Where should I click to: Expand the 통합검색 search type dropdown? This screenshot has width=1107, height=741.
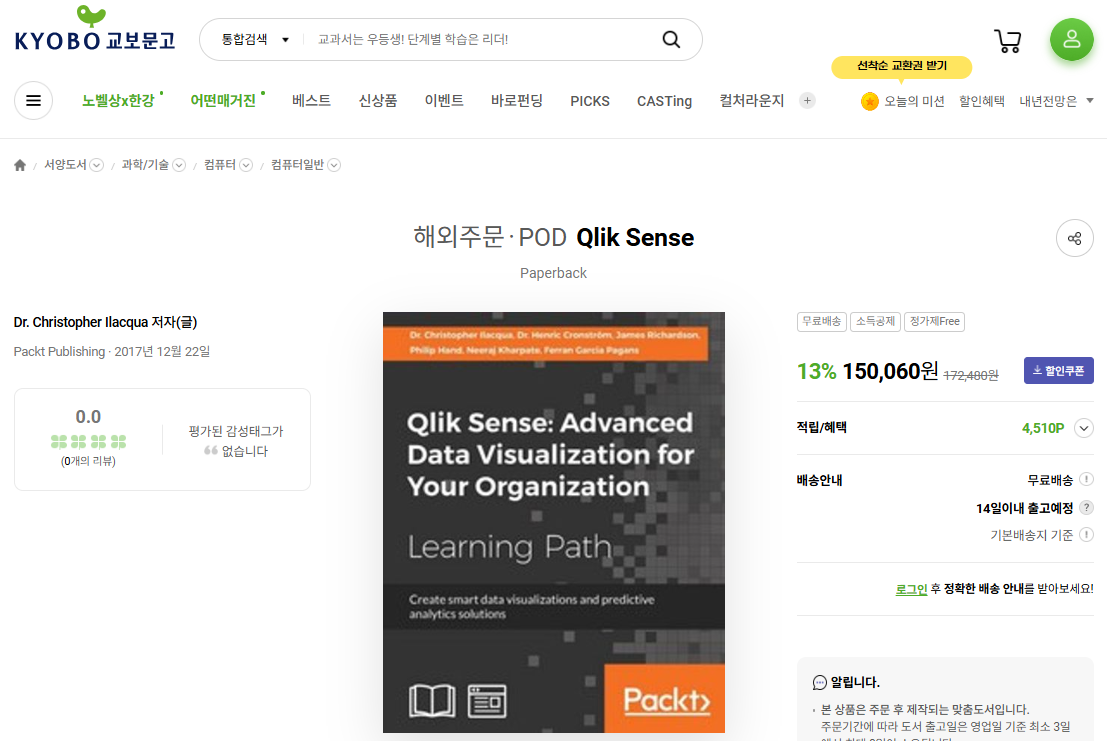255,40
